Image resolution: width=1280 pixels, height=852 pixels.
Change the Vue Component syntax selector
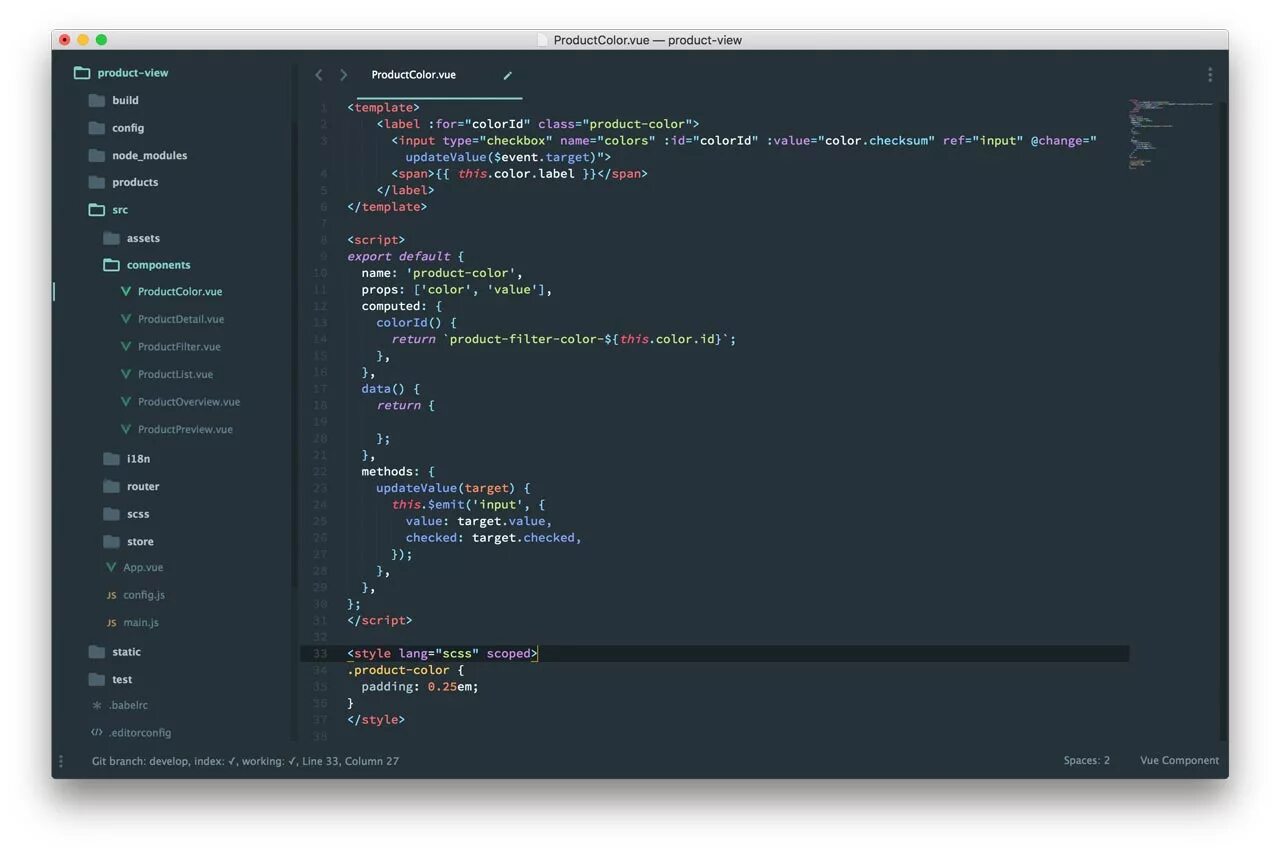[x=1179, y=761]
